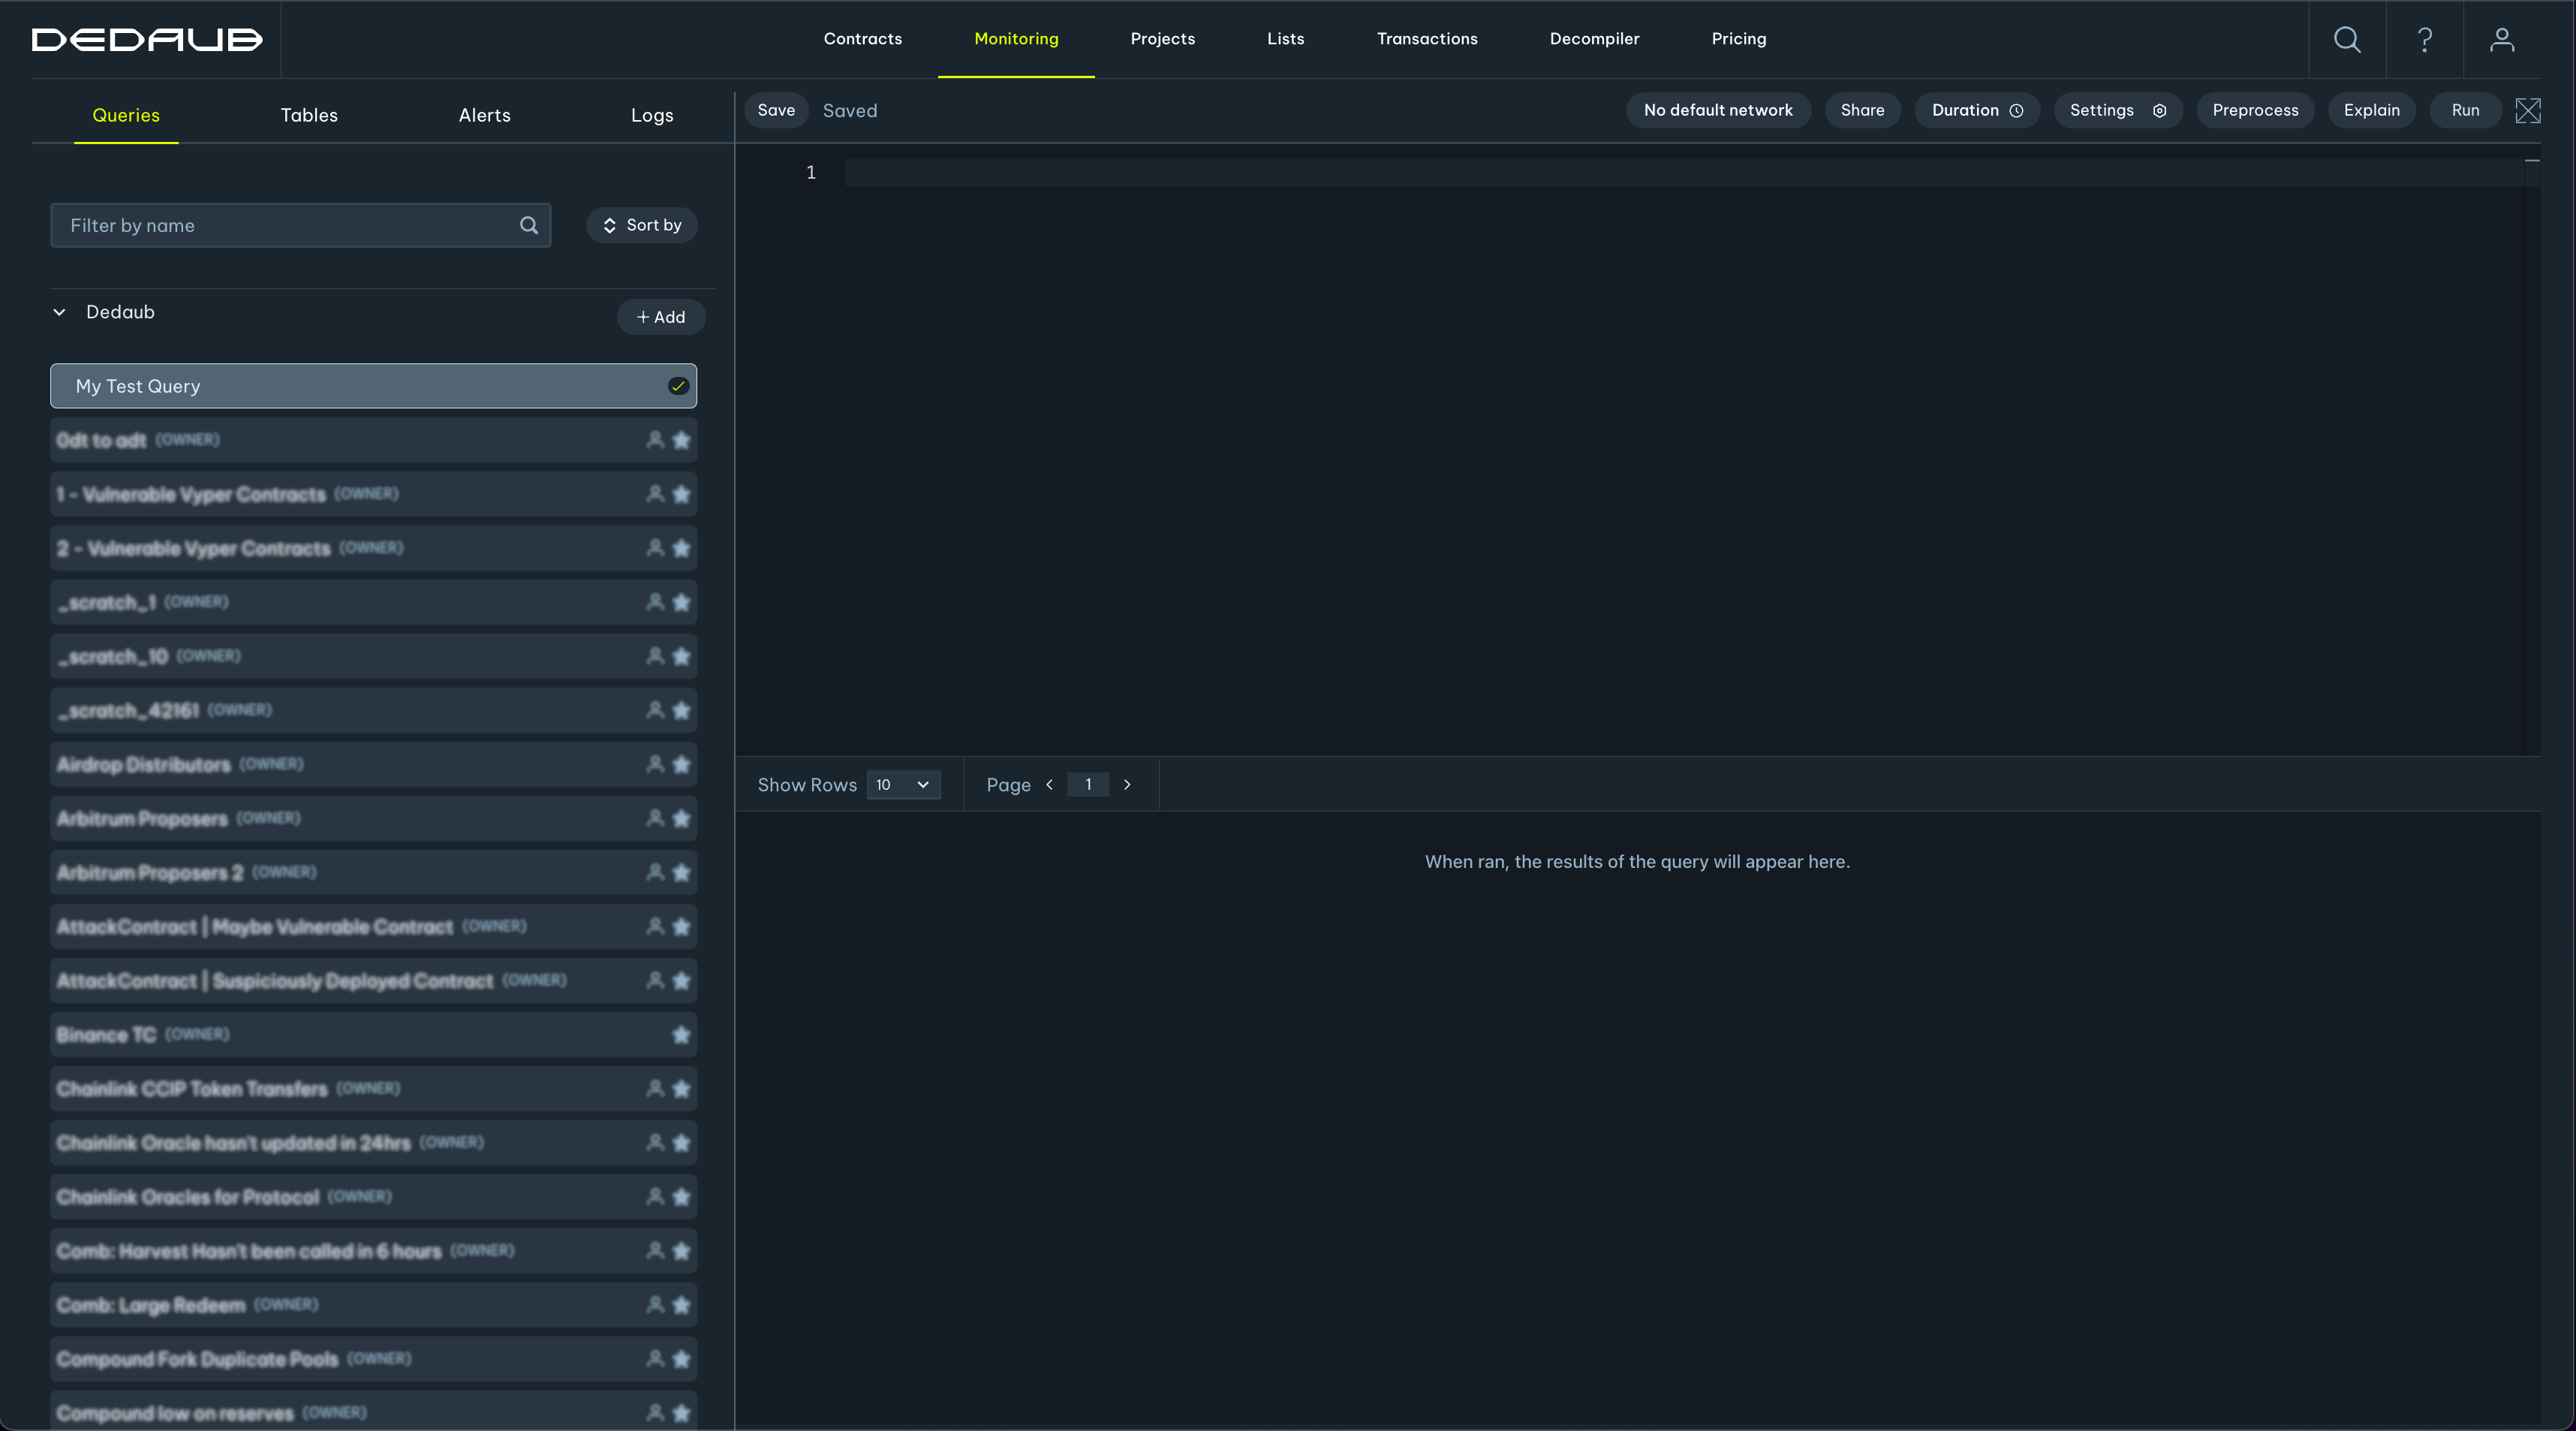
Task: Switch to the Tables tab
Action: [309, 115]
